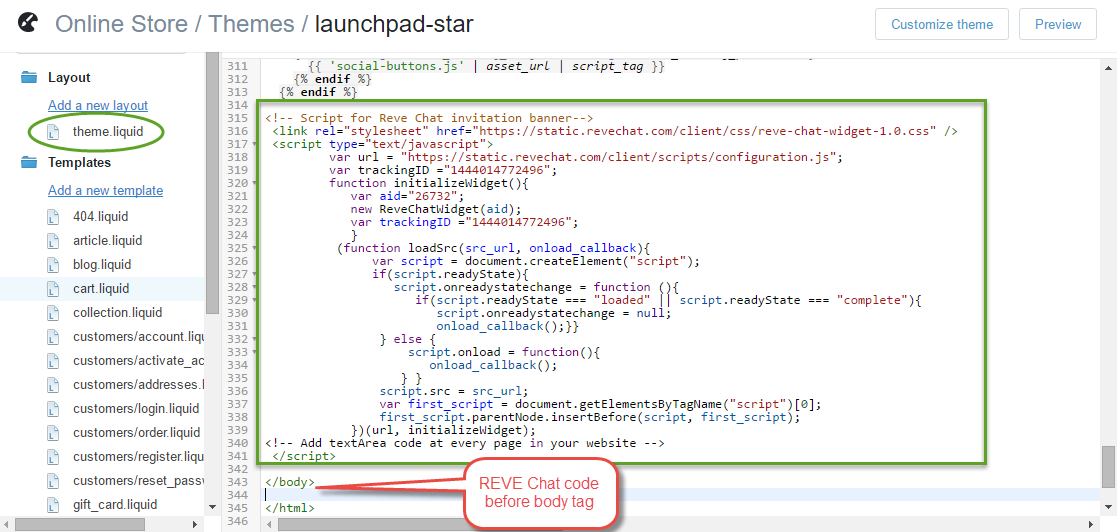Click the file icon beside customers/login.liquid

coord(53,410)
